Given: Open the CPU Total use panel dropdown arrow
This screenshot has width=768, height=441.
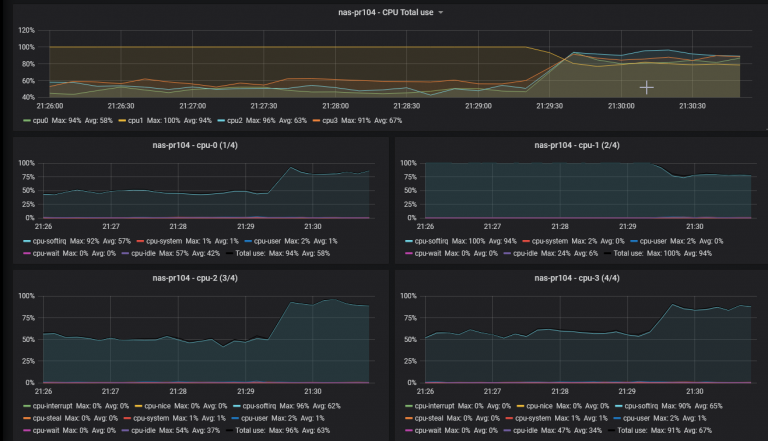Looking at the screenshot, I should tap(441, 13).
